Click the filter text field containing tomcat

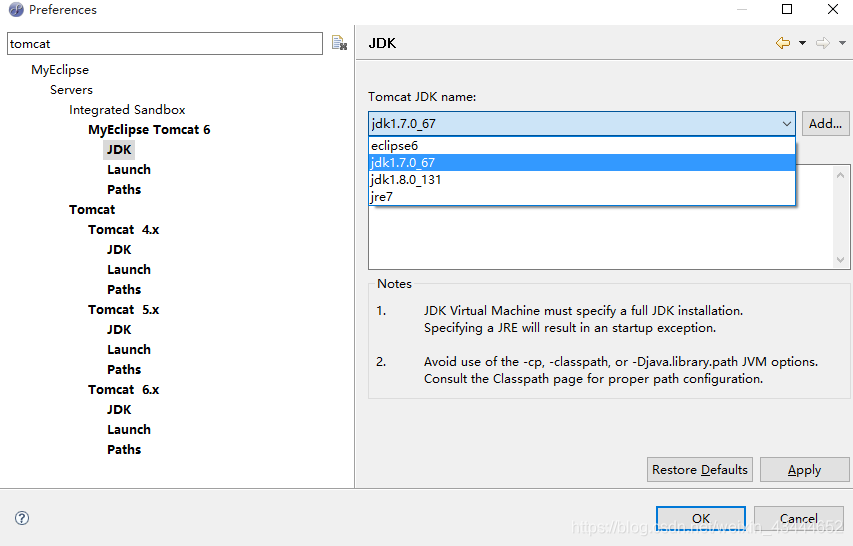165,44
